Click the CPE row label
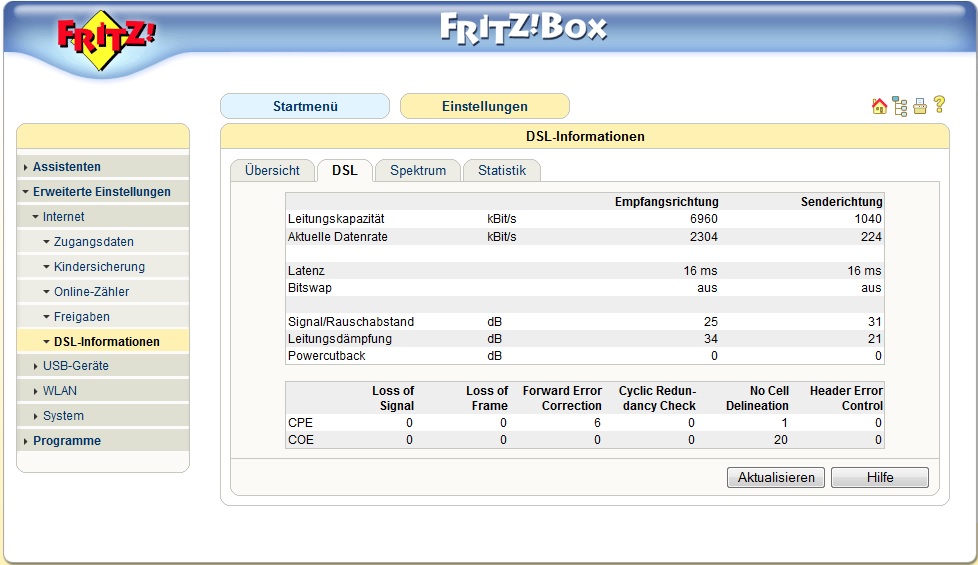 pyautogui.click(x=301, y=423)
